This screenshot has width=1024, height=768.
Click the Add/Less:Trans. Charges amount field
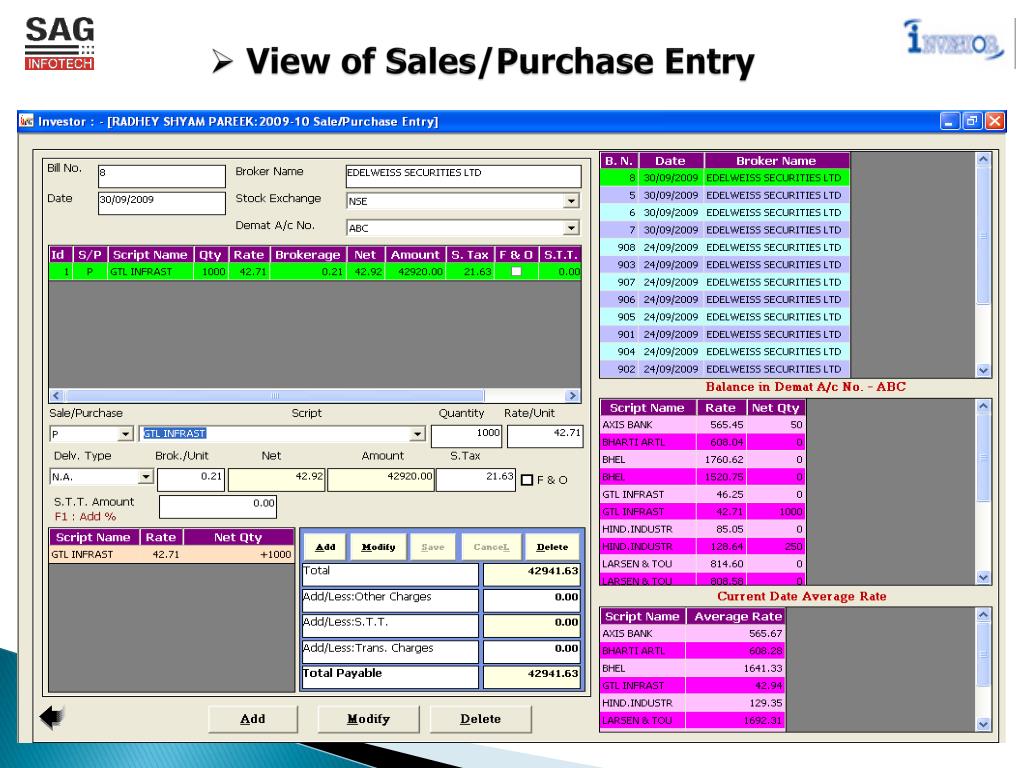click(532, 651)
